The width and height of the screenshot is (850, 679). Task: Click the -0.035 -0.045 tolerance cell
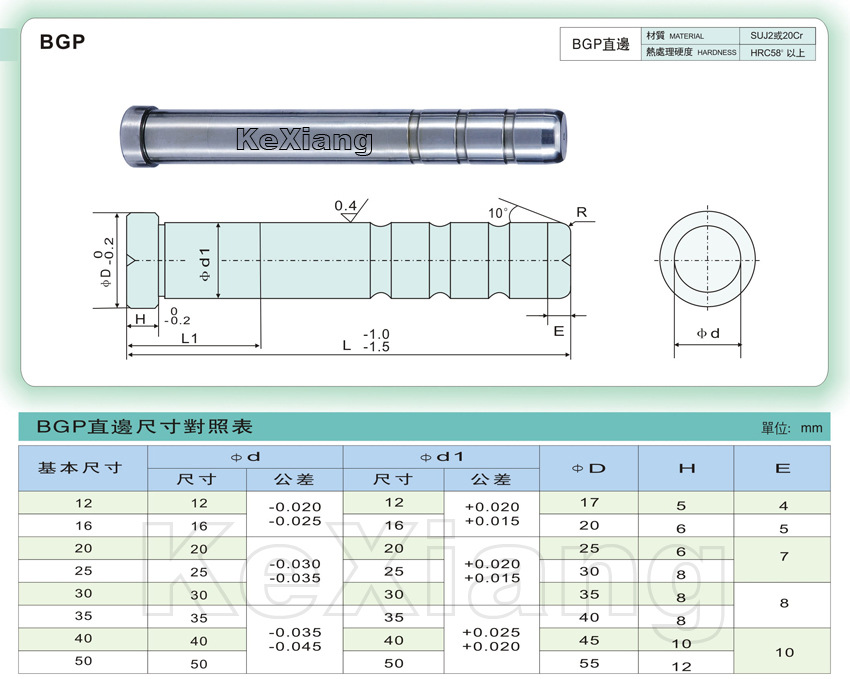295,639
